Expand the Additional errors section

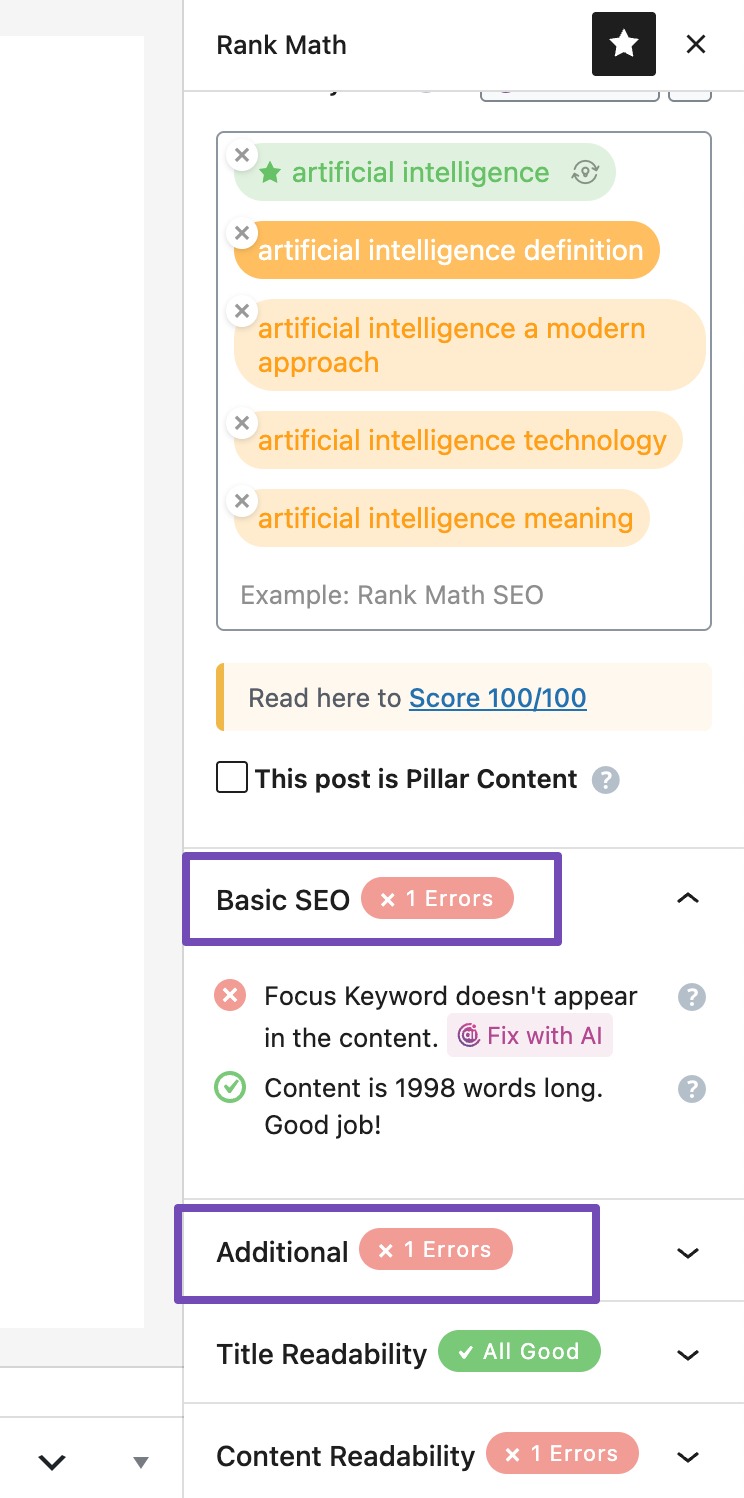pyautogui.click(x=687, y=1252)
